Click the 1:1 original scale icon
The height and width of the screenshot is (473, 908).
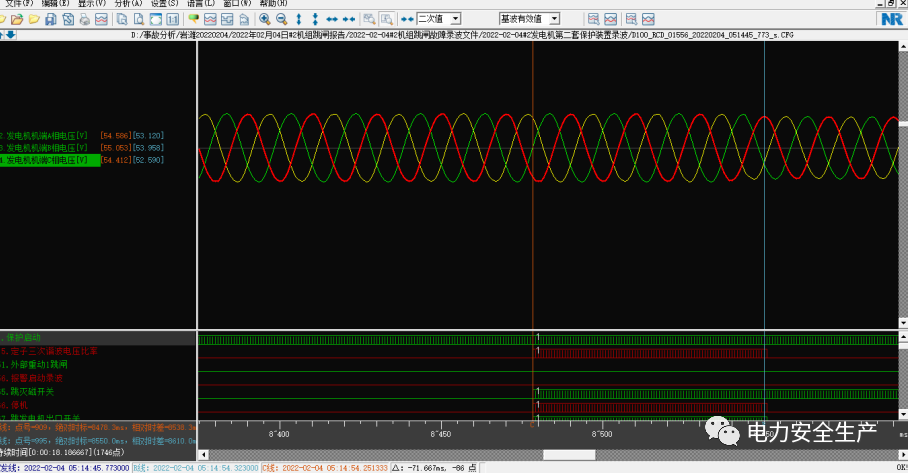click(173, 19)
